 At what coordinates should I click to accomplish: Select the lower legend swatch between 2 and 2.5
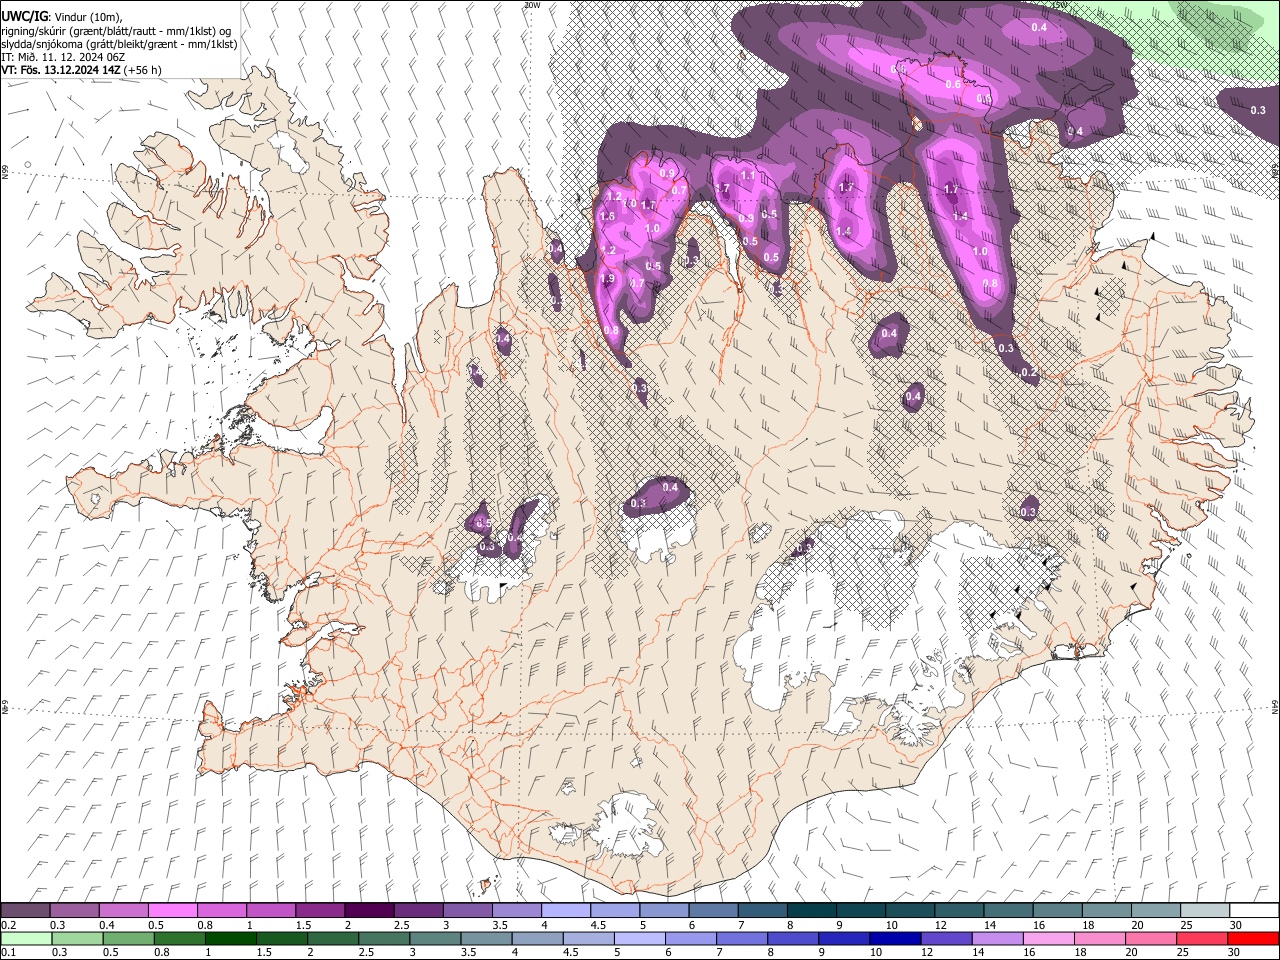tap(333, 938)
